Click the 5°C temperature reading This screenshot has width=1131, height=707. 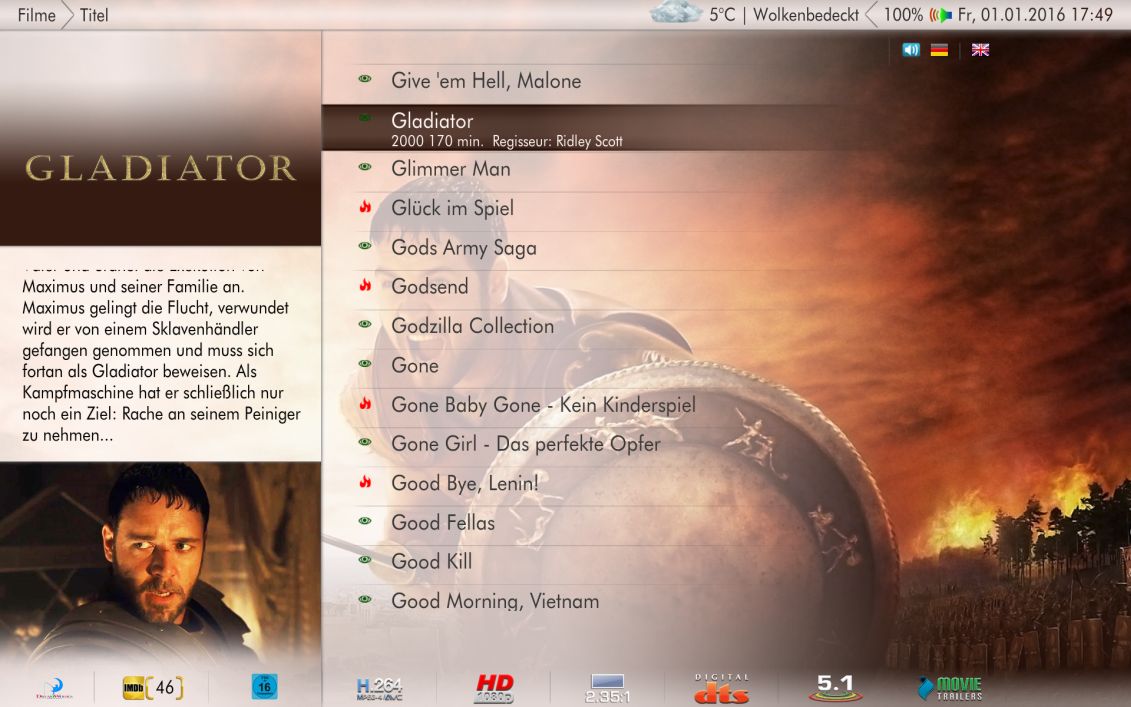722,14
